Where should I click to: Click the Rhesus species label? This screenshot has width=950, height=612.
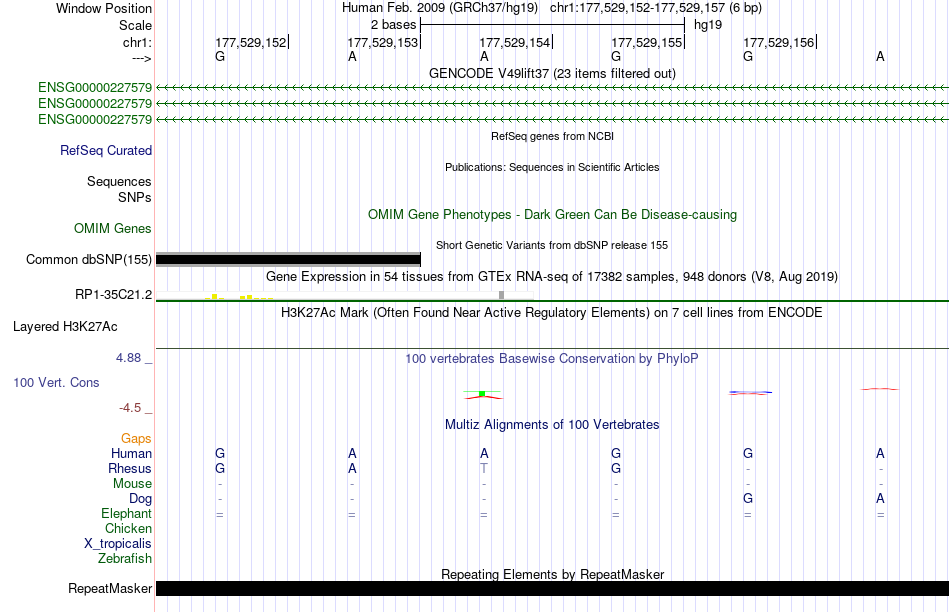click(x=130, y=468)
